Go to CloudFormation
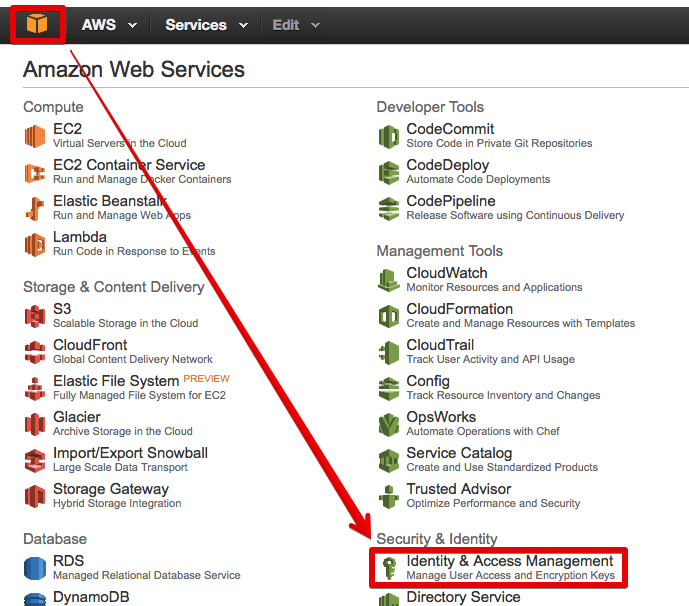 [460, 309]
